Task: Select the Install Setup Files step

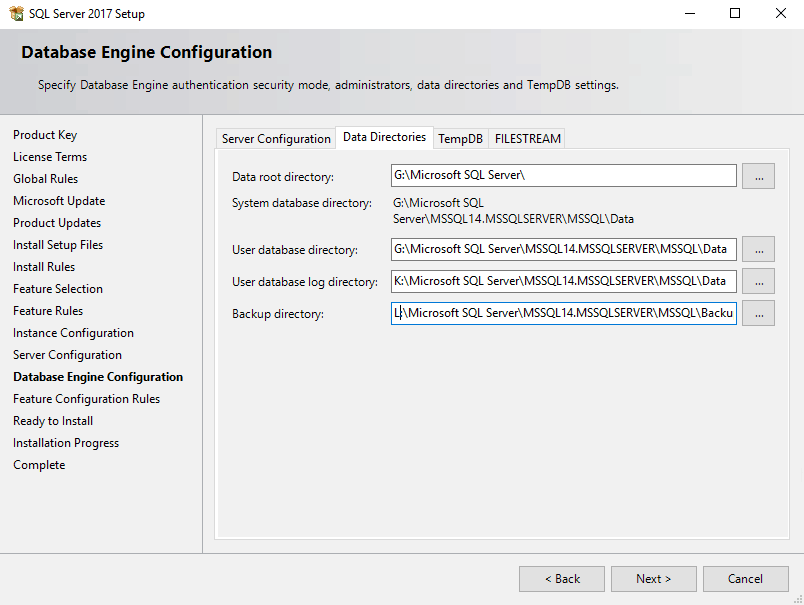Action: point(58,245)
